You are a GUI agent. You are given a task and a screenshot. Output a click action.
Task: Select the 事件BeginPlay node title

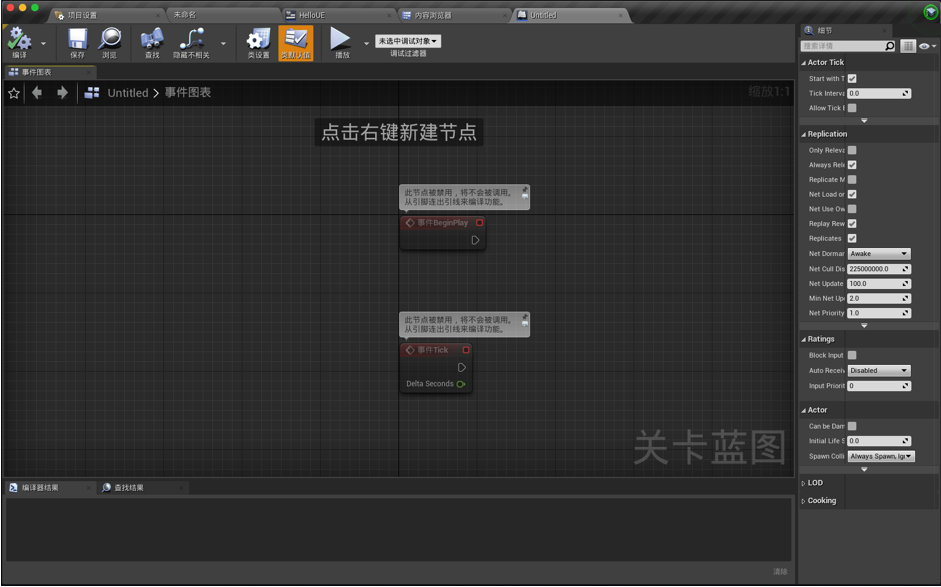click(x=442, y=223)
